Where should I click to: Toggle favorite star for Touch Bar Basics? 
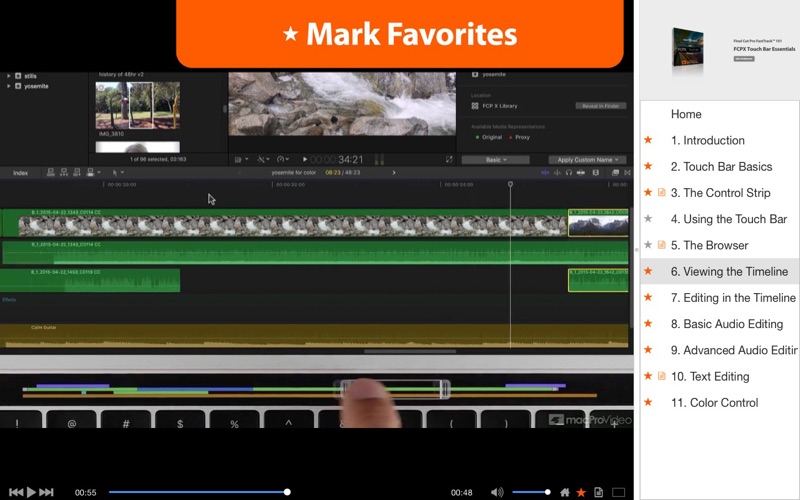click(x=648, y=166)
